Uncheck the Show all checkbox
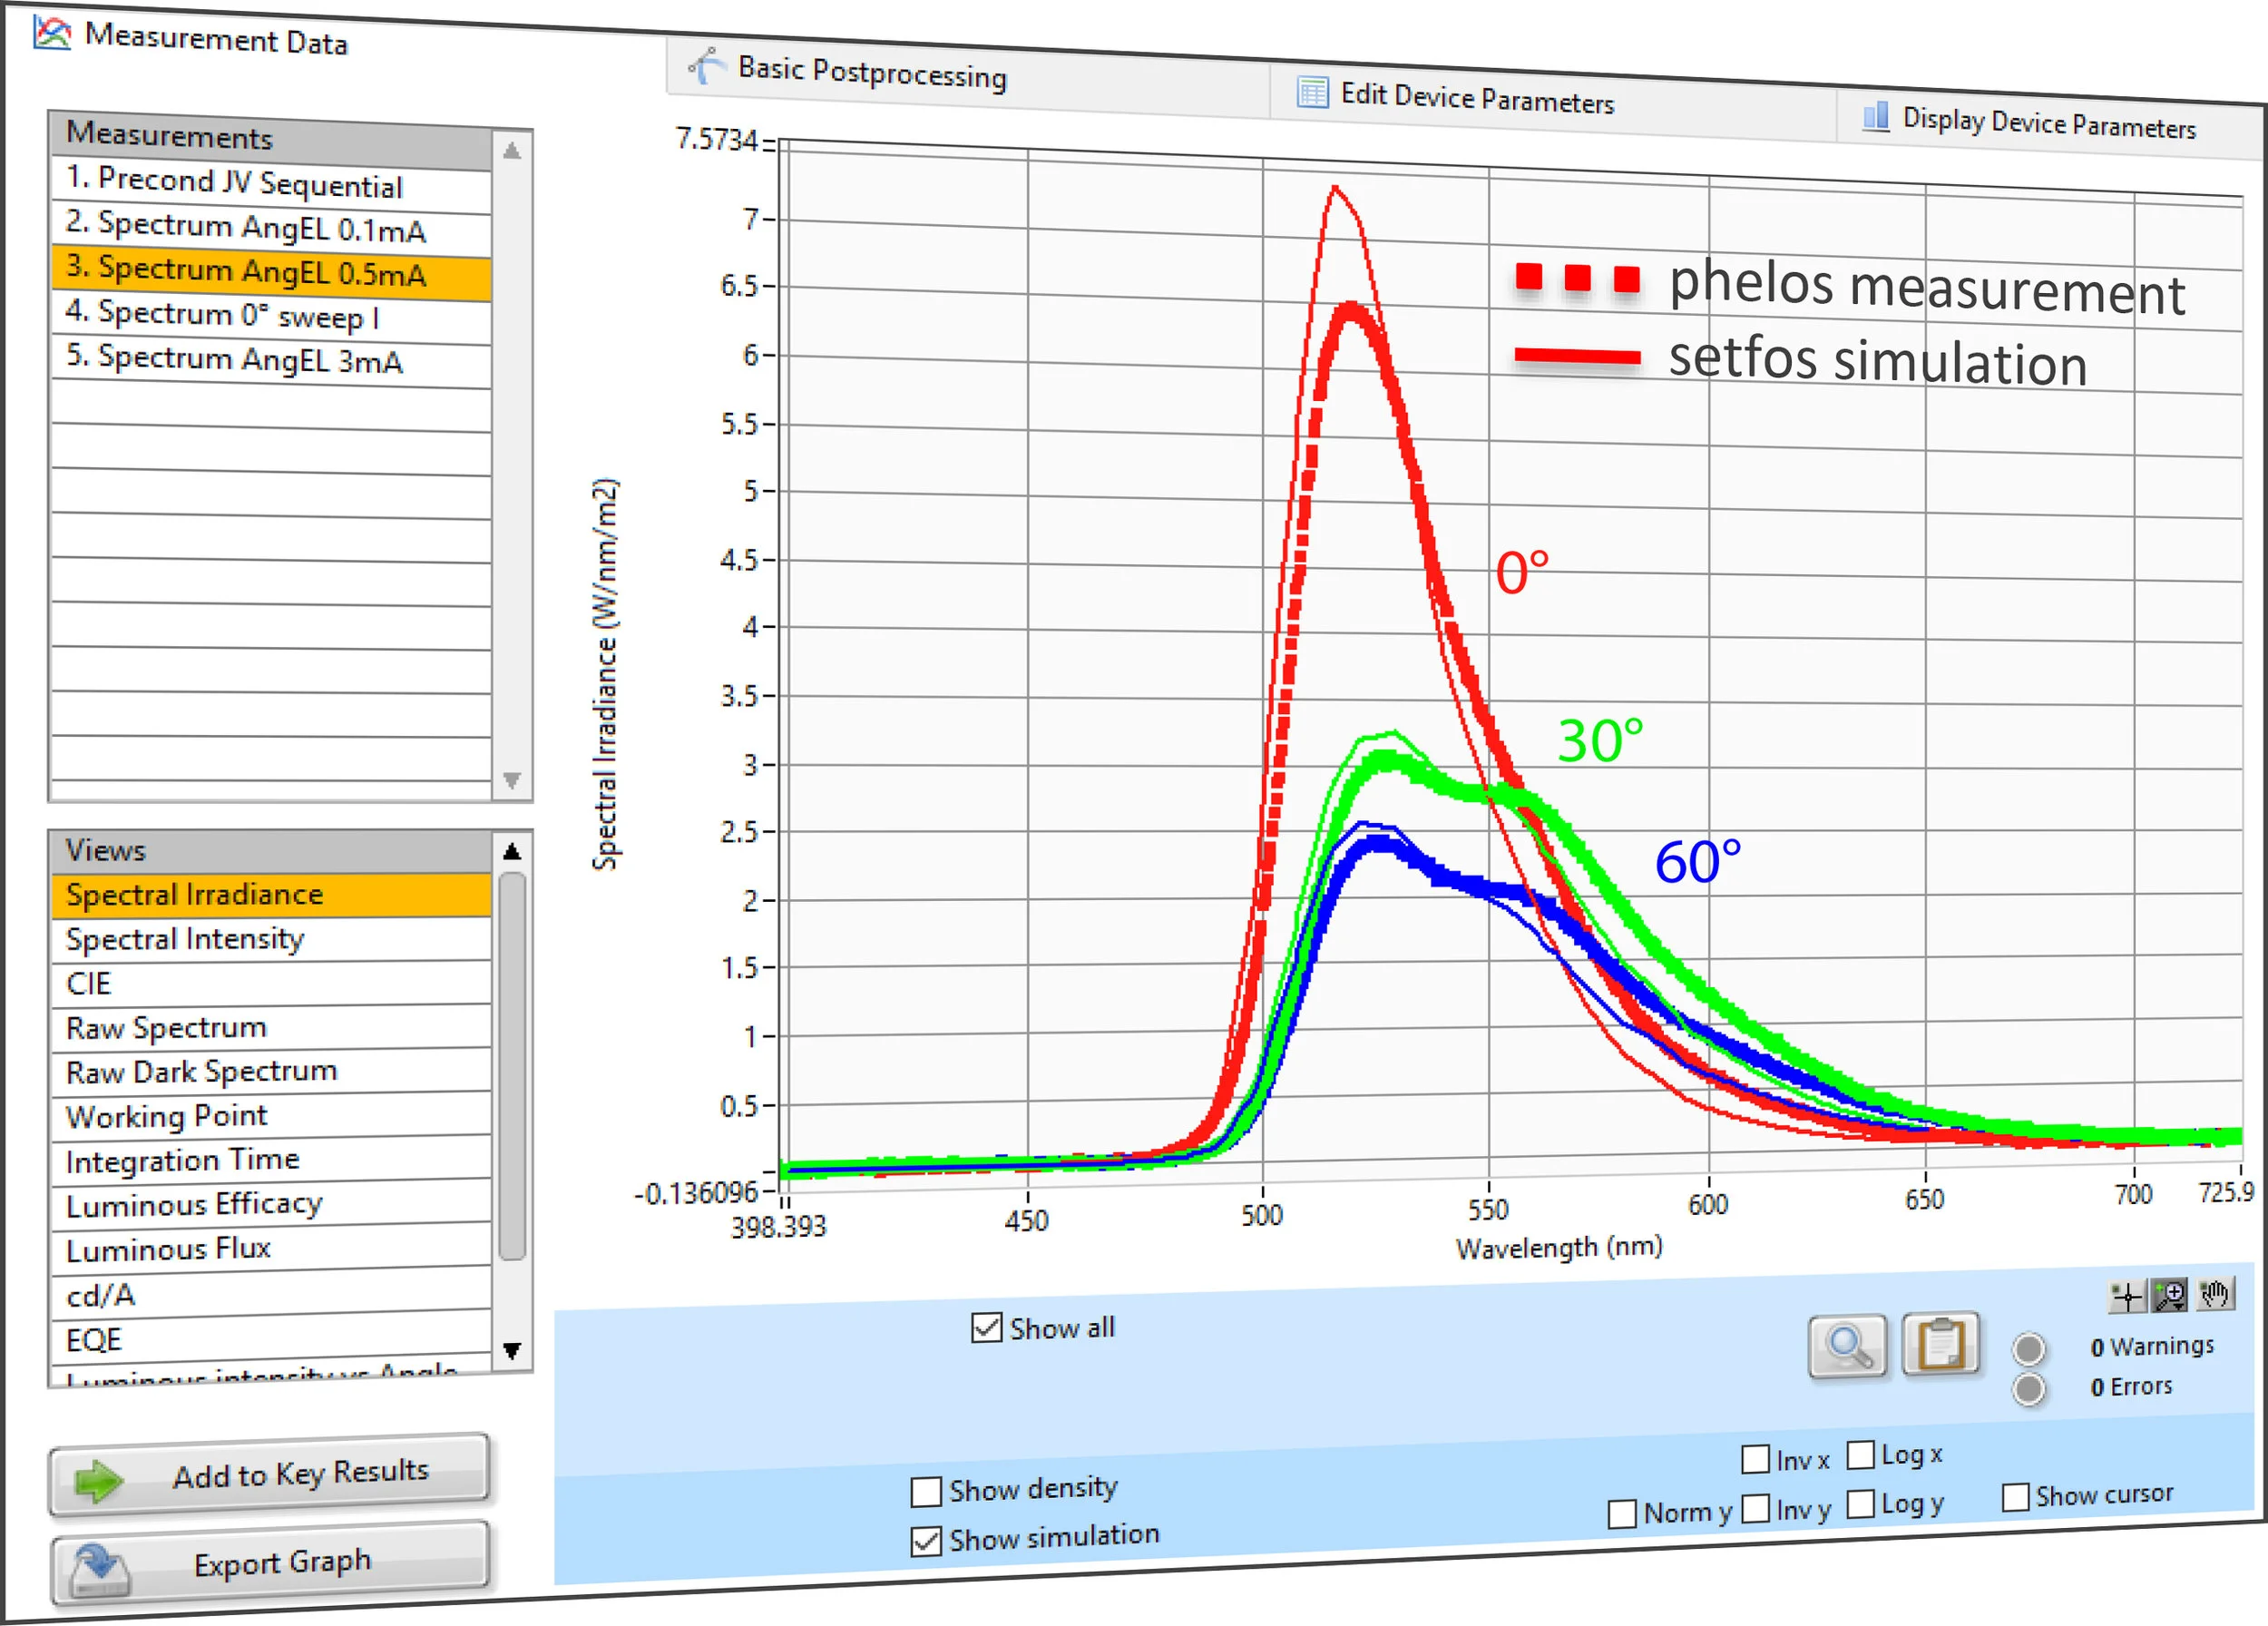The image size is (2268, 1626). pyautogui.click(x=986, y=1327)
